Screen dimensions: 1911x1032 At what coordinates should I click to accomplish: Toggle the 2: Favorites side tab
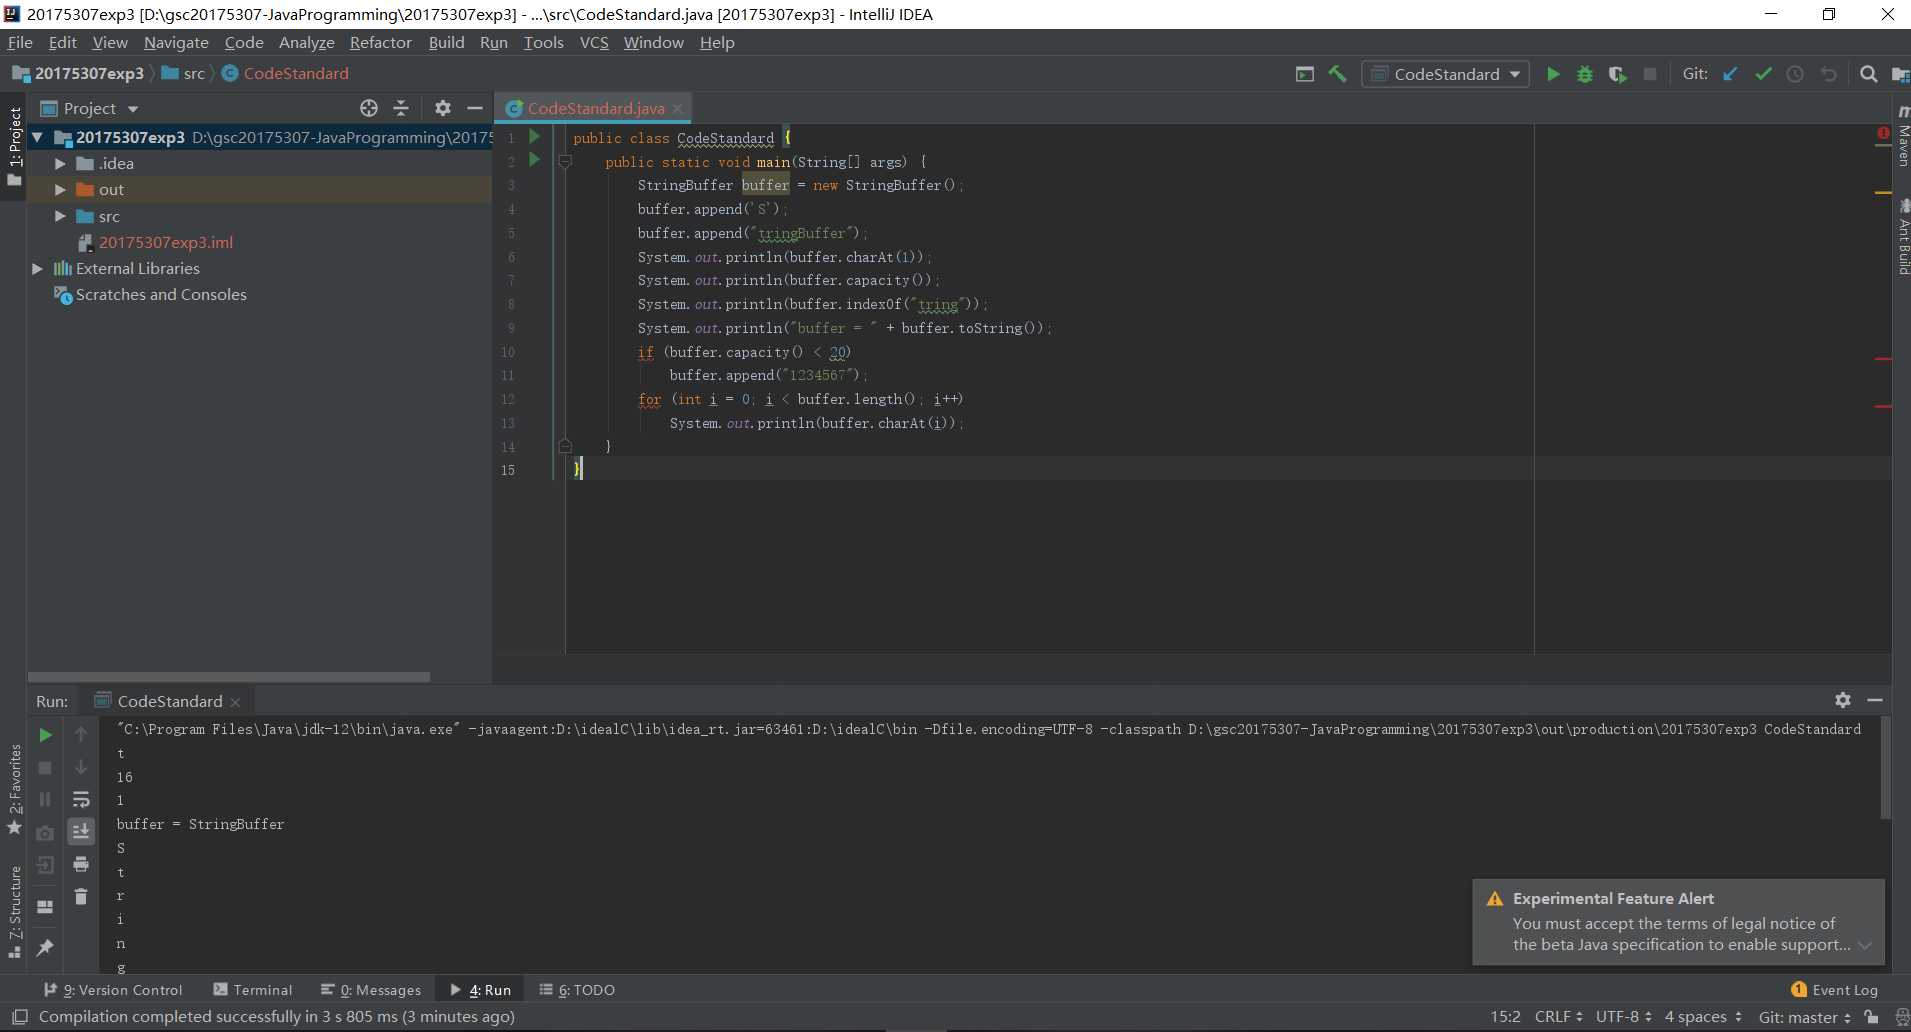(13, 789)
